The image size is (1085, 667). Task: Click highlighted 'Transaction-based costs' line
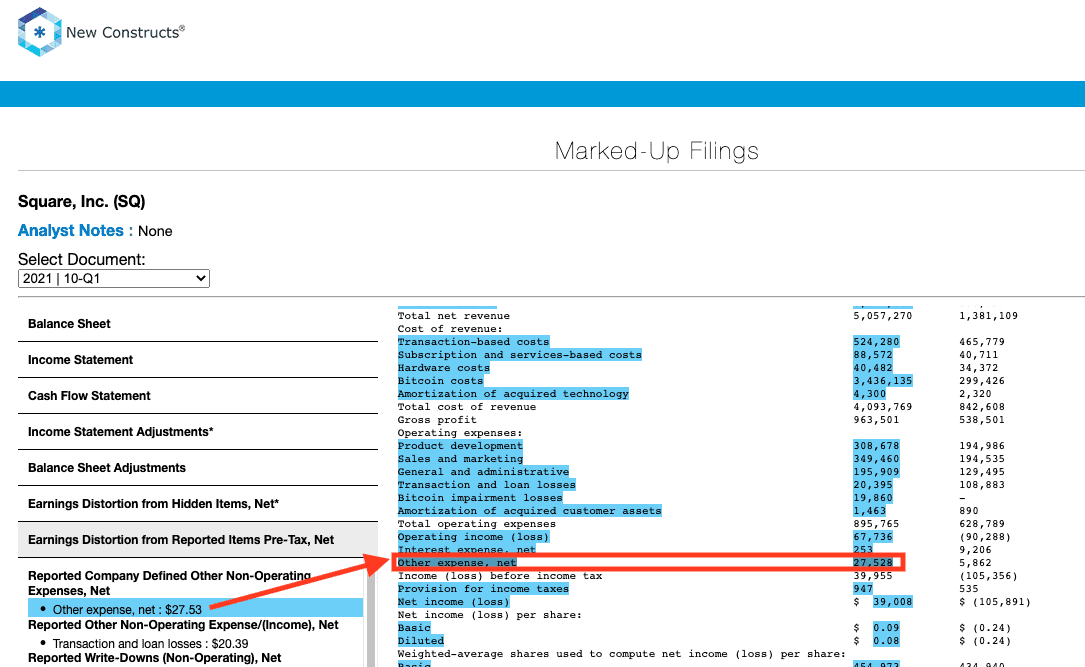[473, 342]
